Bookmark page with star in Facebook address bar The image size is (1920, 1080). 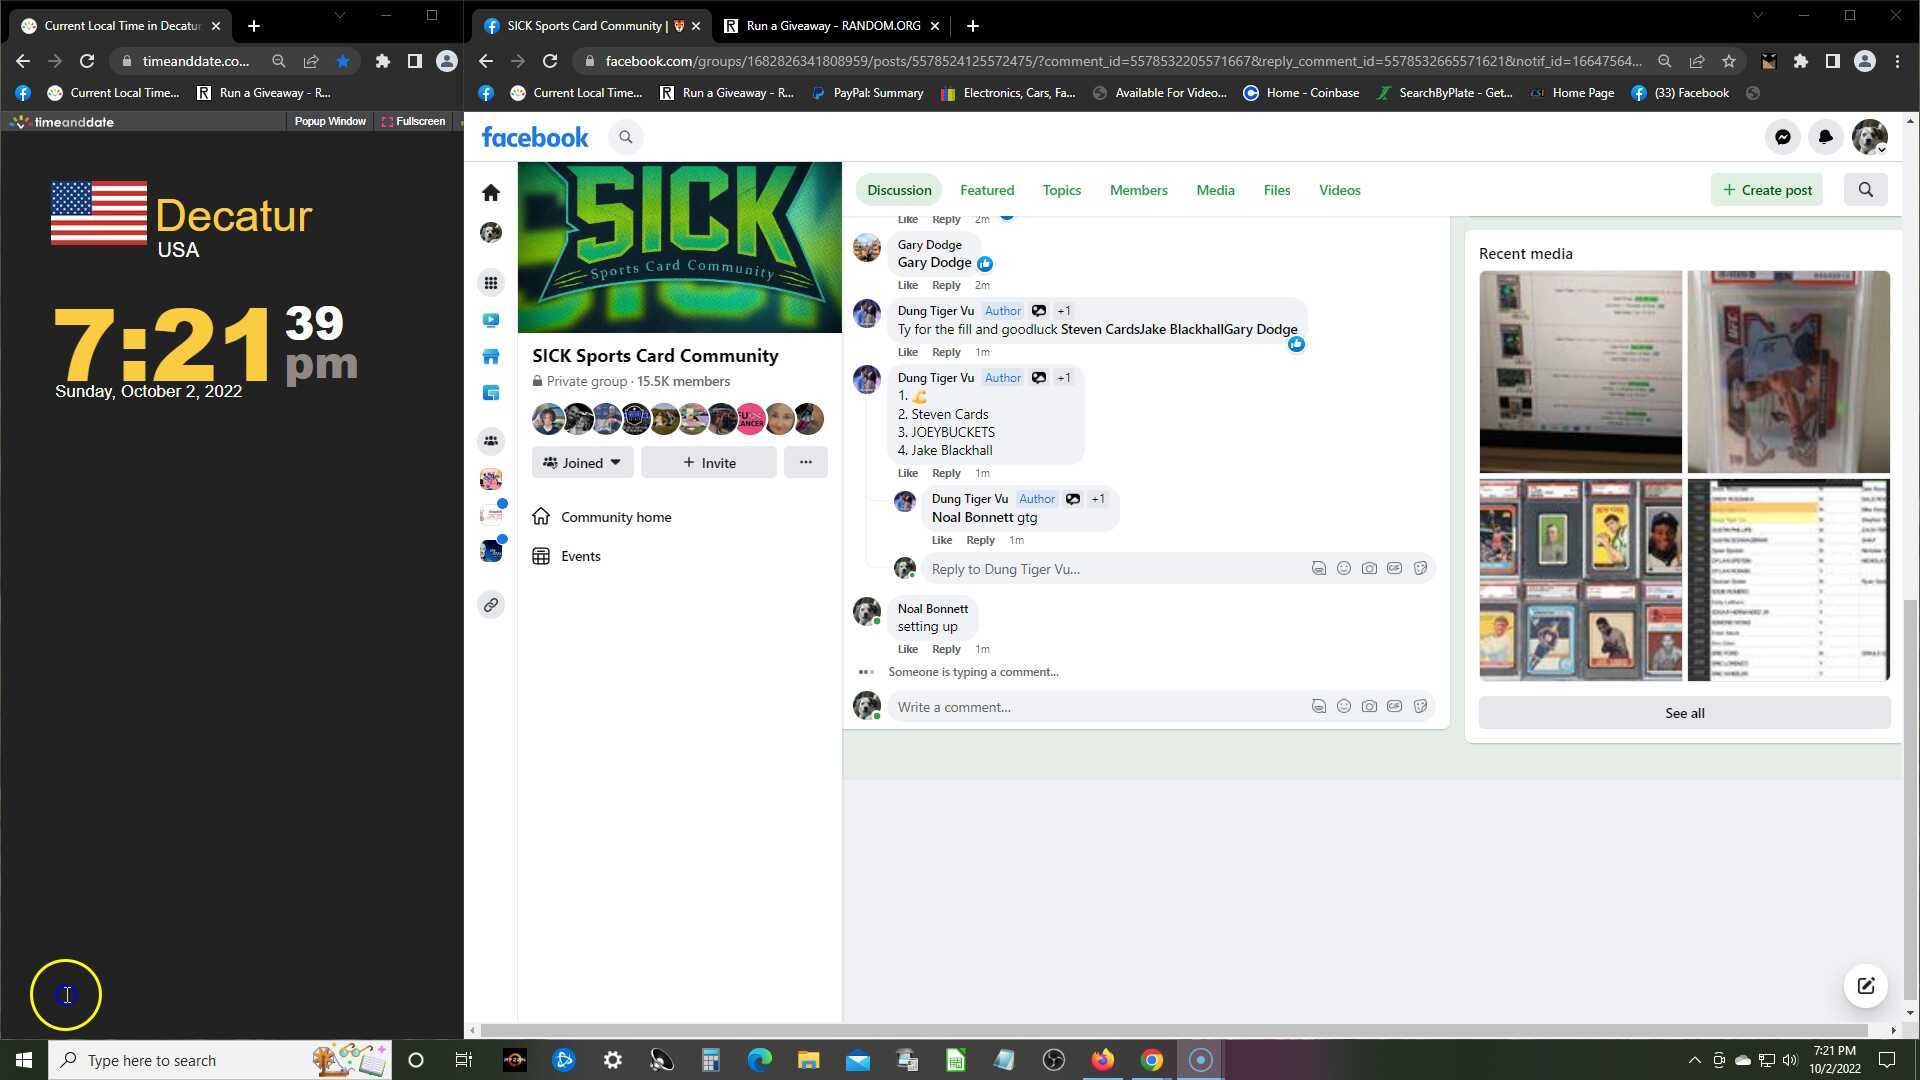(x=1729, y=61)
